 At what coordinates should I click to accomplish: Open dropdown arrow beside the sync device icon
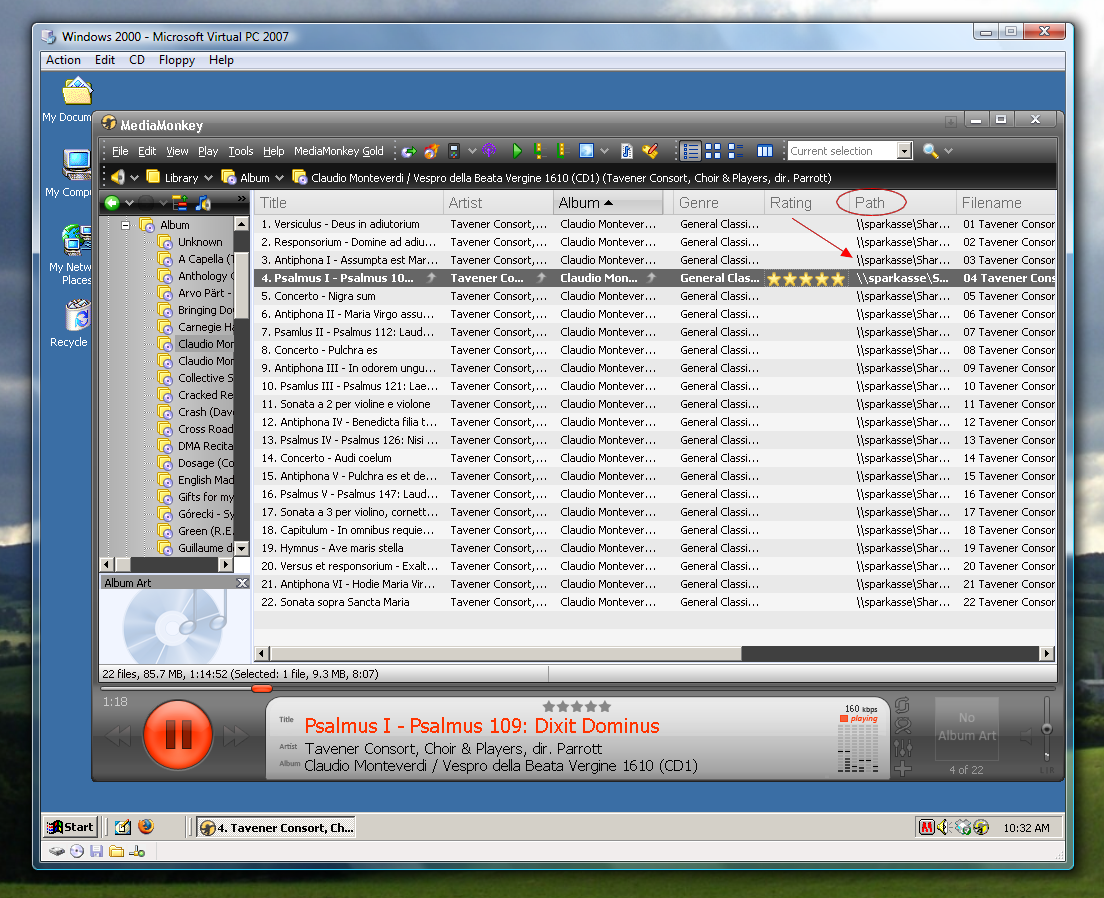click(472, 151)
